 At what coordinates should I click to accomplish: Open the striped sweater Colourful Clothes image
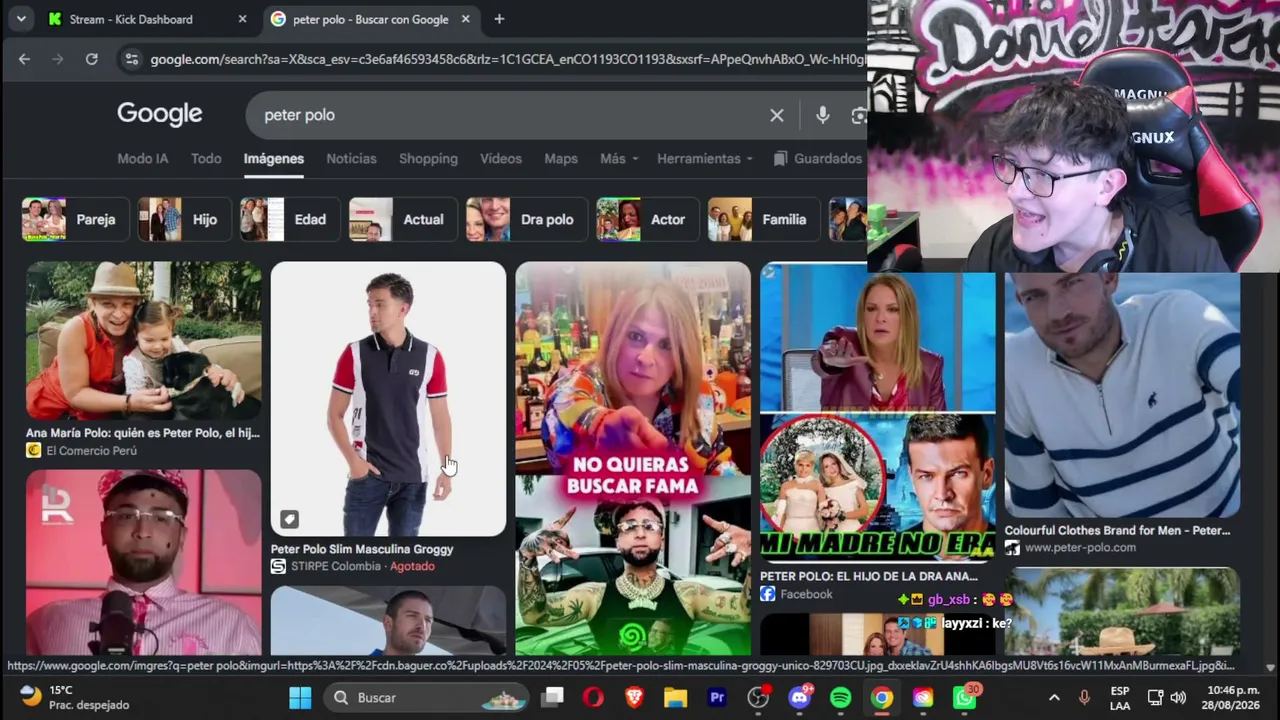click(1122, 394)
